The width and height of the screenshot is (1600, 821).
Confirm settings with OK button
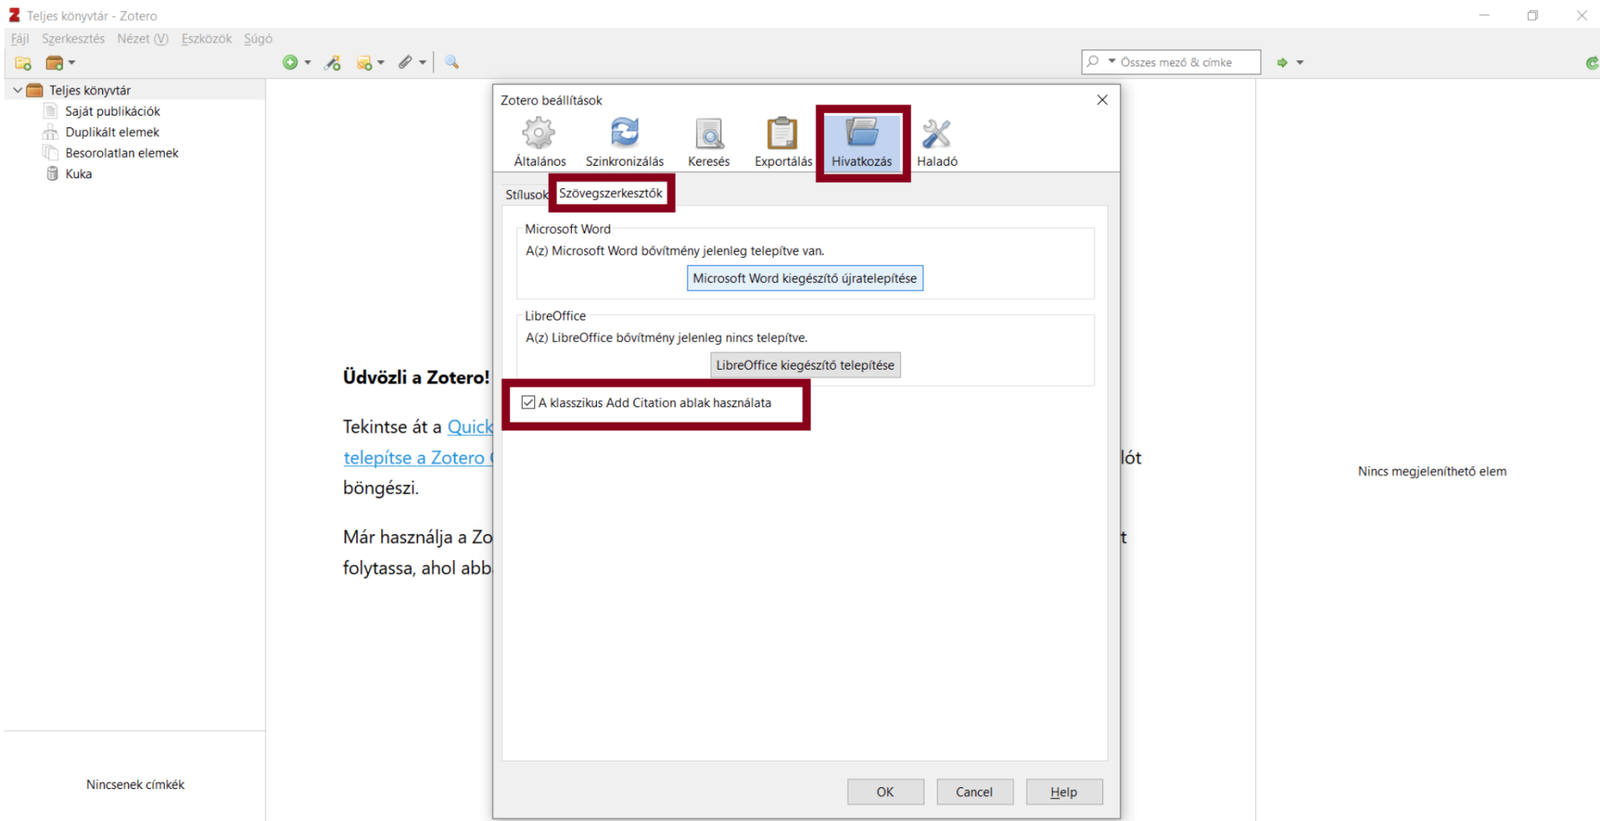coord(885,792)
